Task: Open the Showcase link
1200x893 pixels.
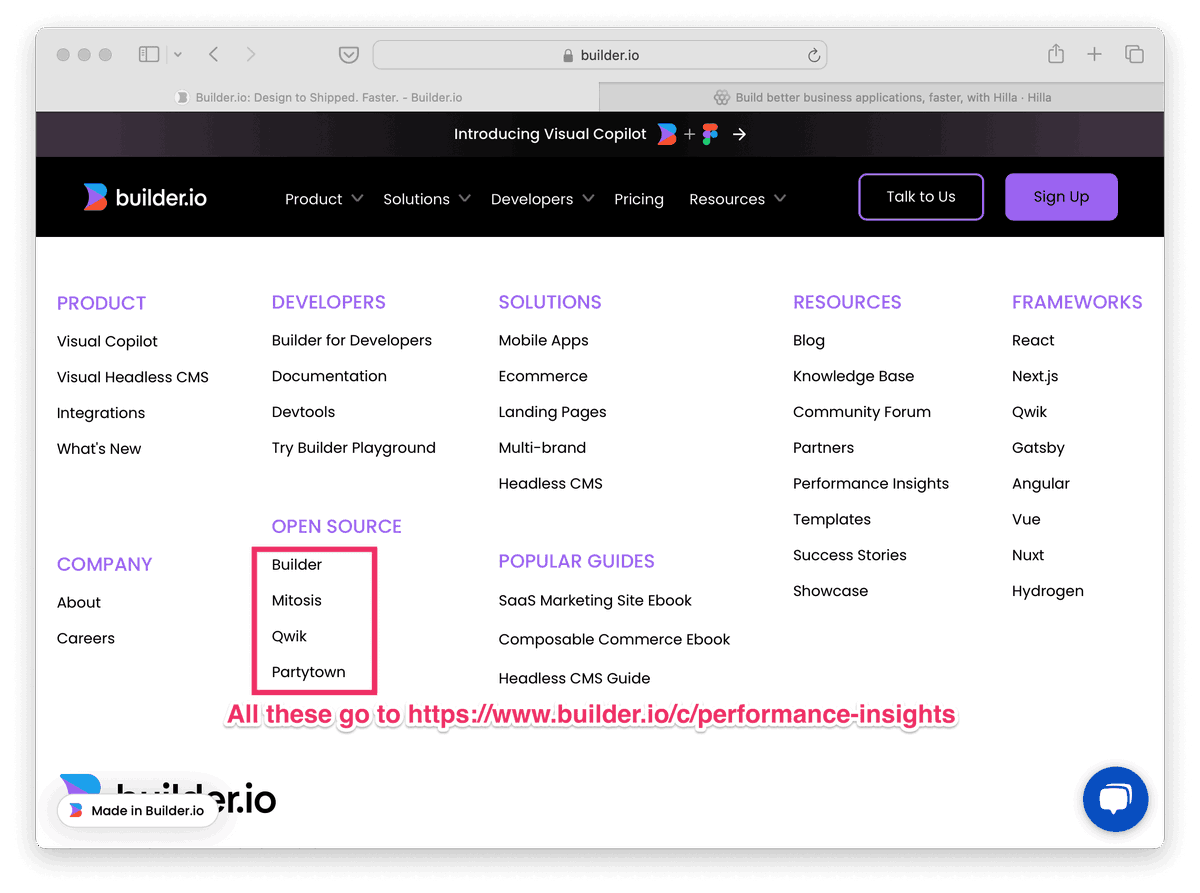Action: coord(830,591)
